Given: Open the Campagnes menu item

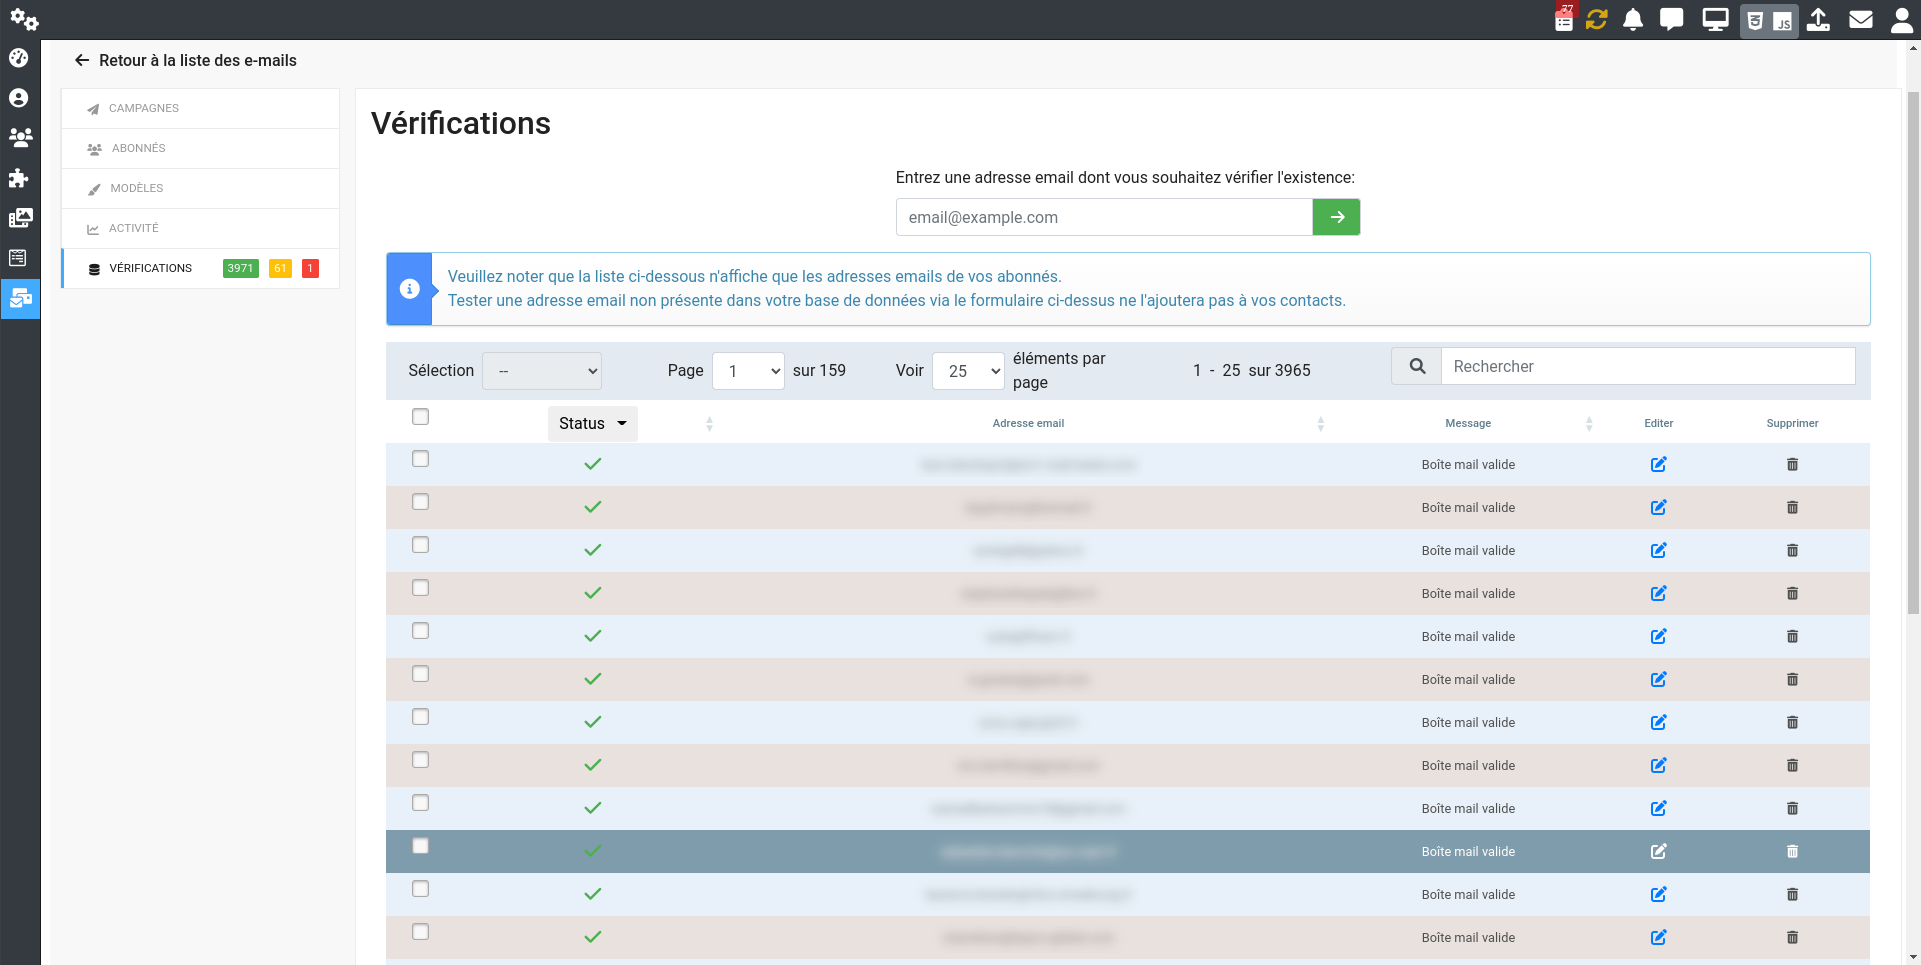Looking at the screenshot, I should 200,108.
